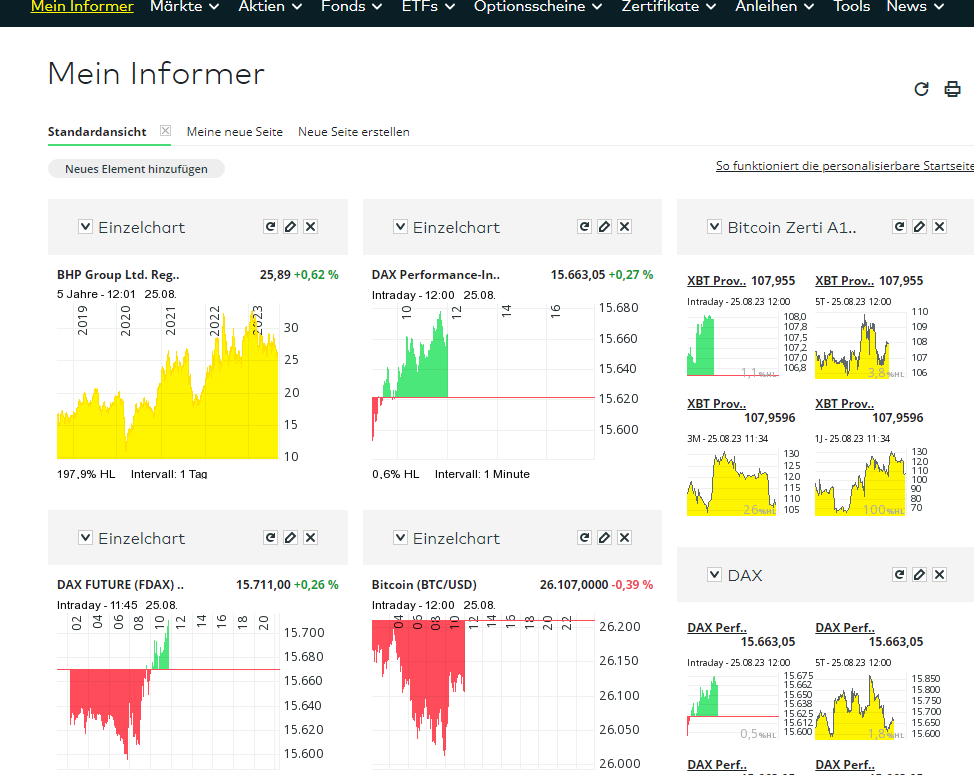Edit the DAX widget with pencil icon
Viewport: 974px width, 775px height.
[919, 575]
